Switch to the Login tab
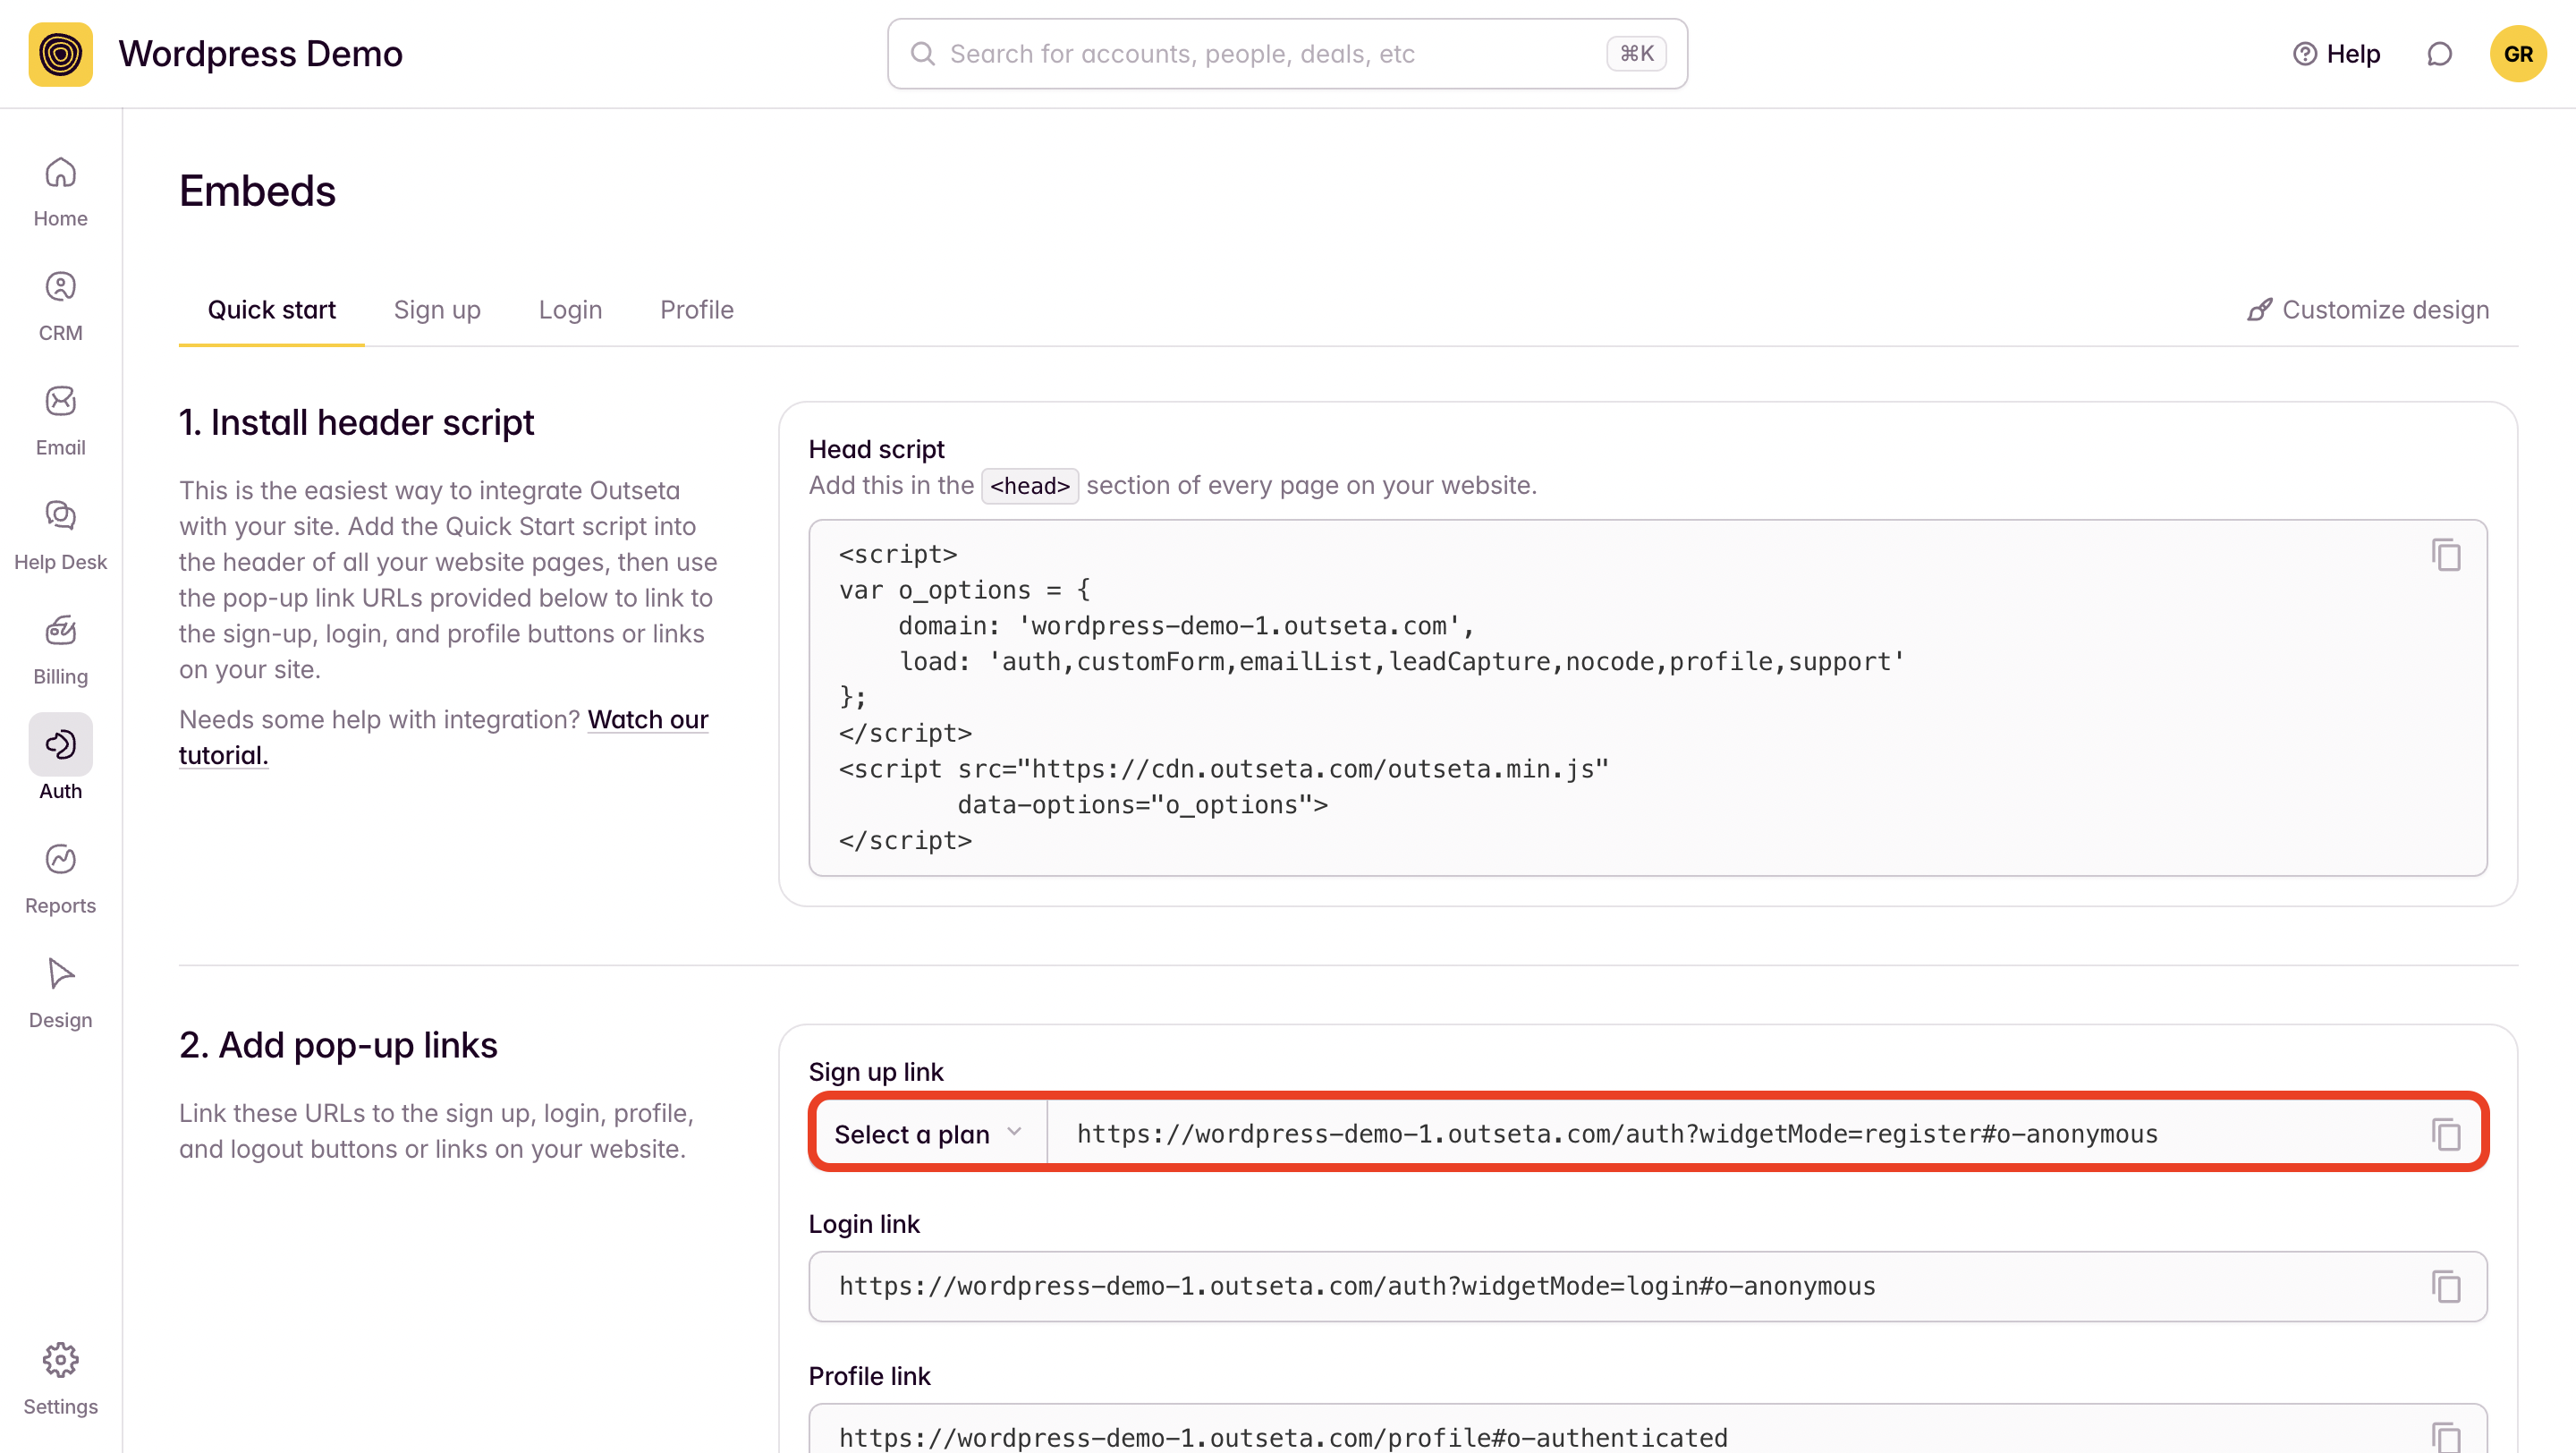This screenshot has height=1453, width=2576. [x=570, y=310]
